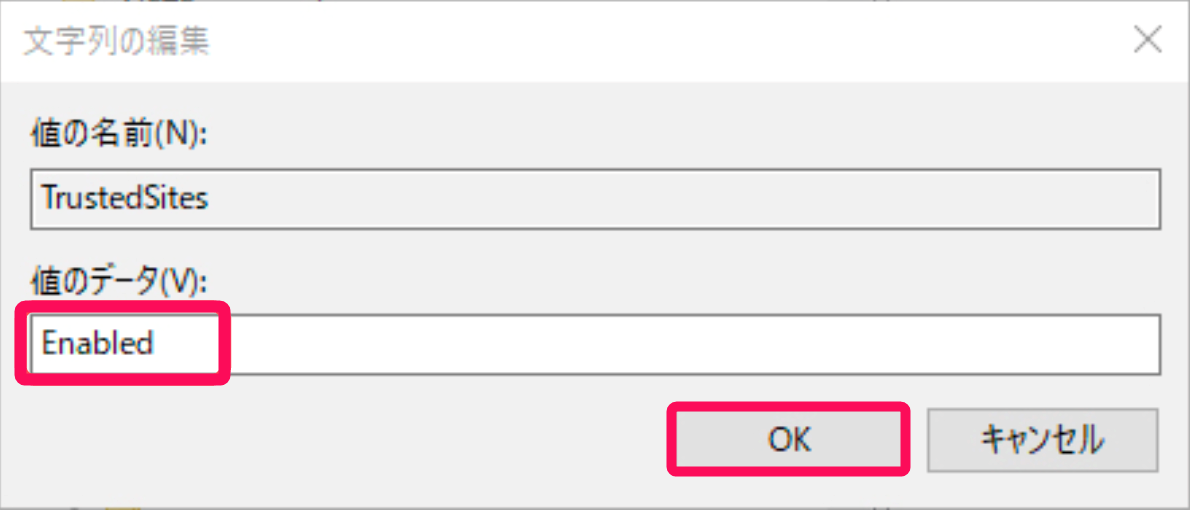Image resolution: width=1190 pixels, height=510 pixels.
Task: Click empty space right of TrustedSites in name field
Action: click(683, 199)
